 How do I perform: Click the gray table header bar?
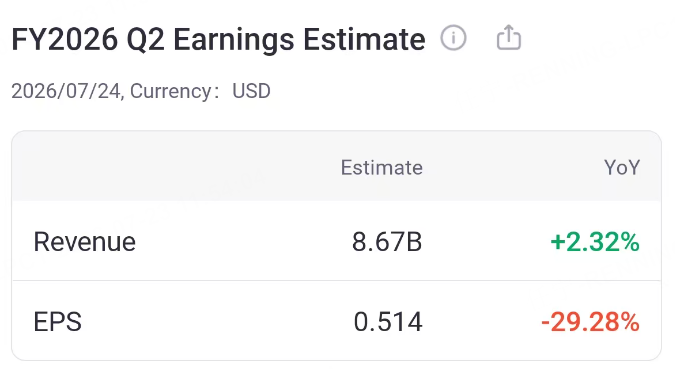(336, 166)
